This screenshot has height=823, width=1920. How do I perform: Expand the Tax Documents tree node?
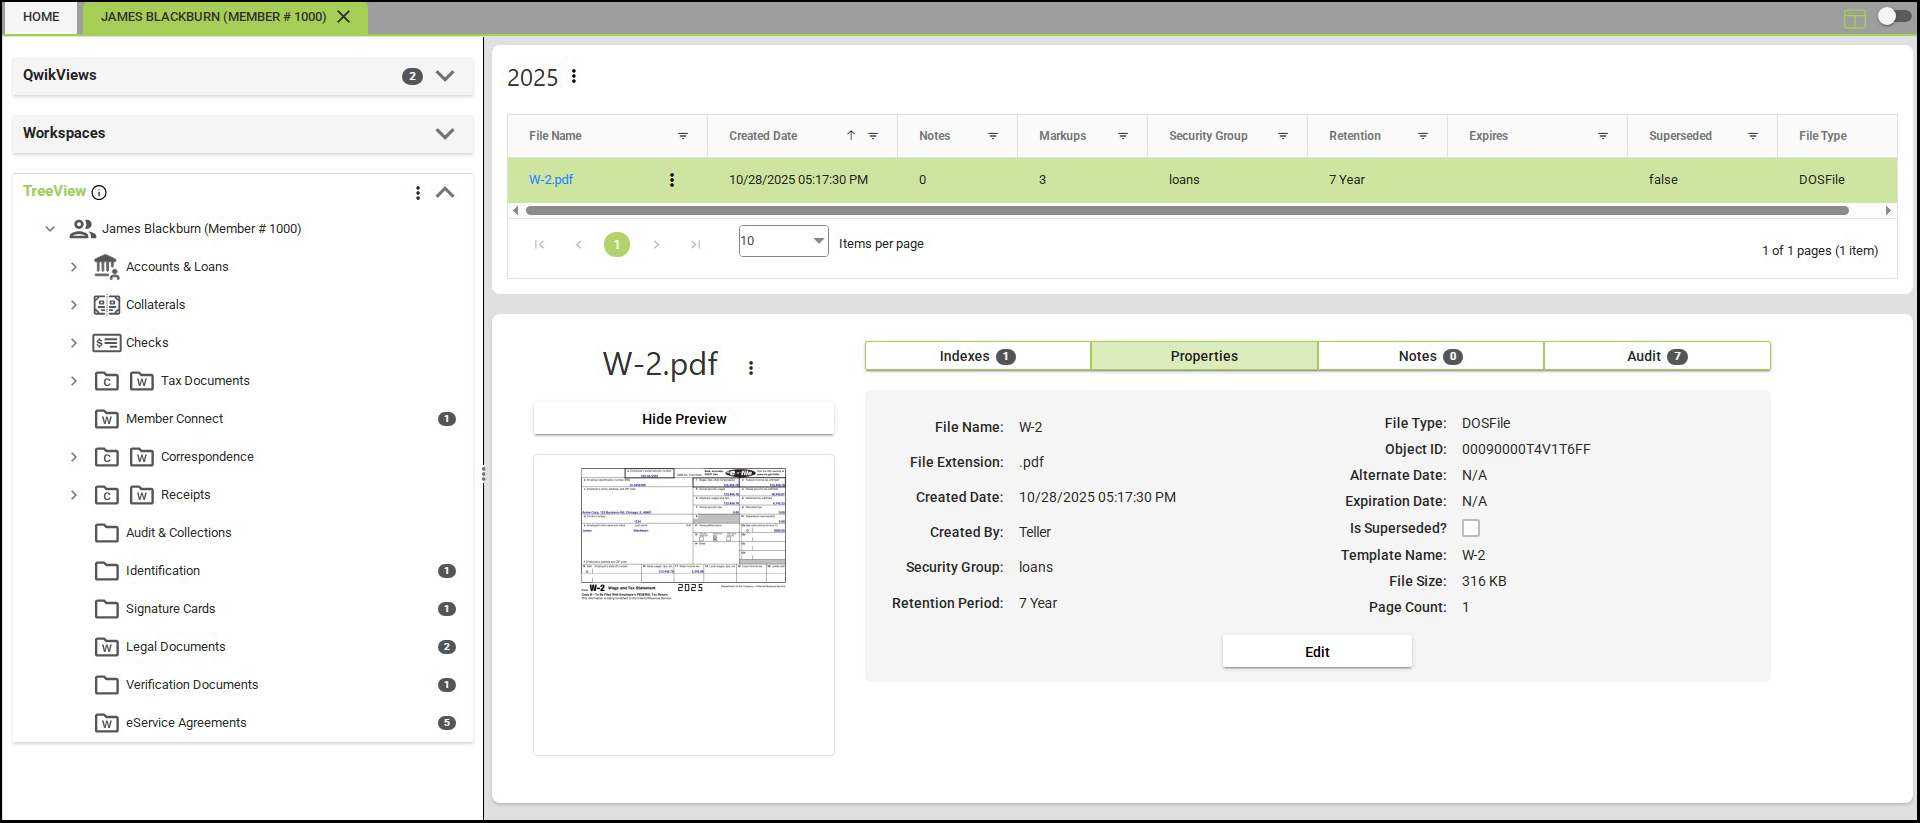tap(74, 381)
